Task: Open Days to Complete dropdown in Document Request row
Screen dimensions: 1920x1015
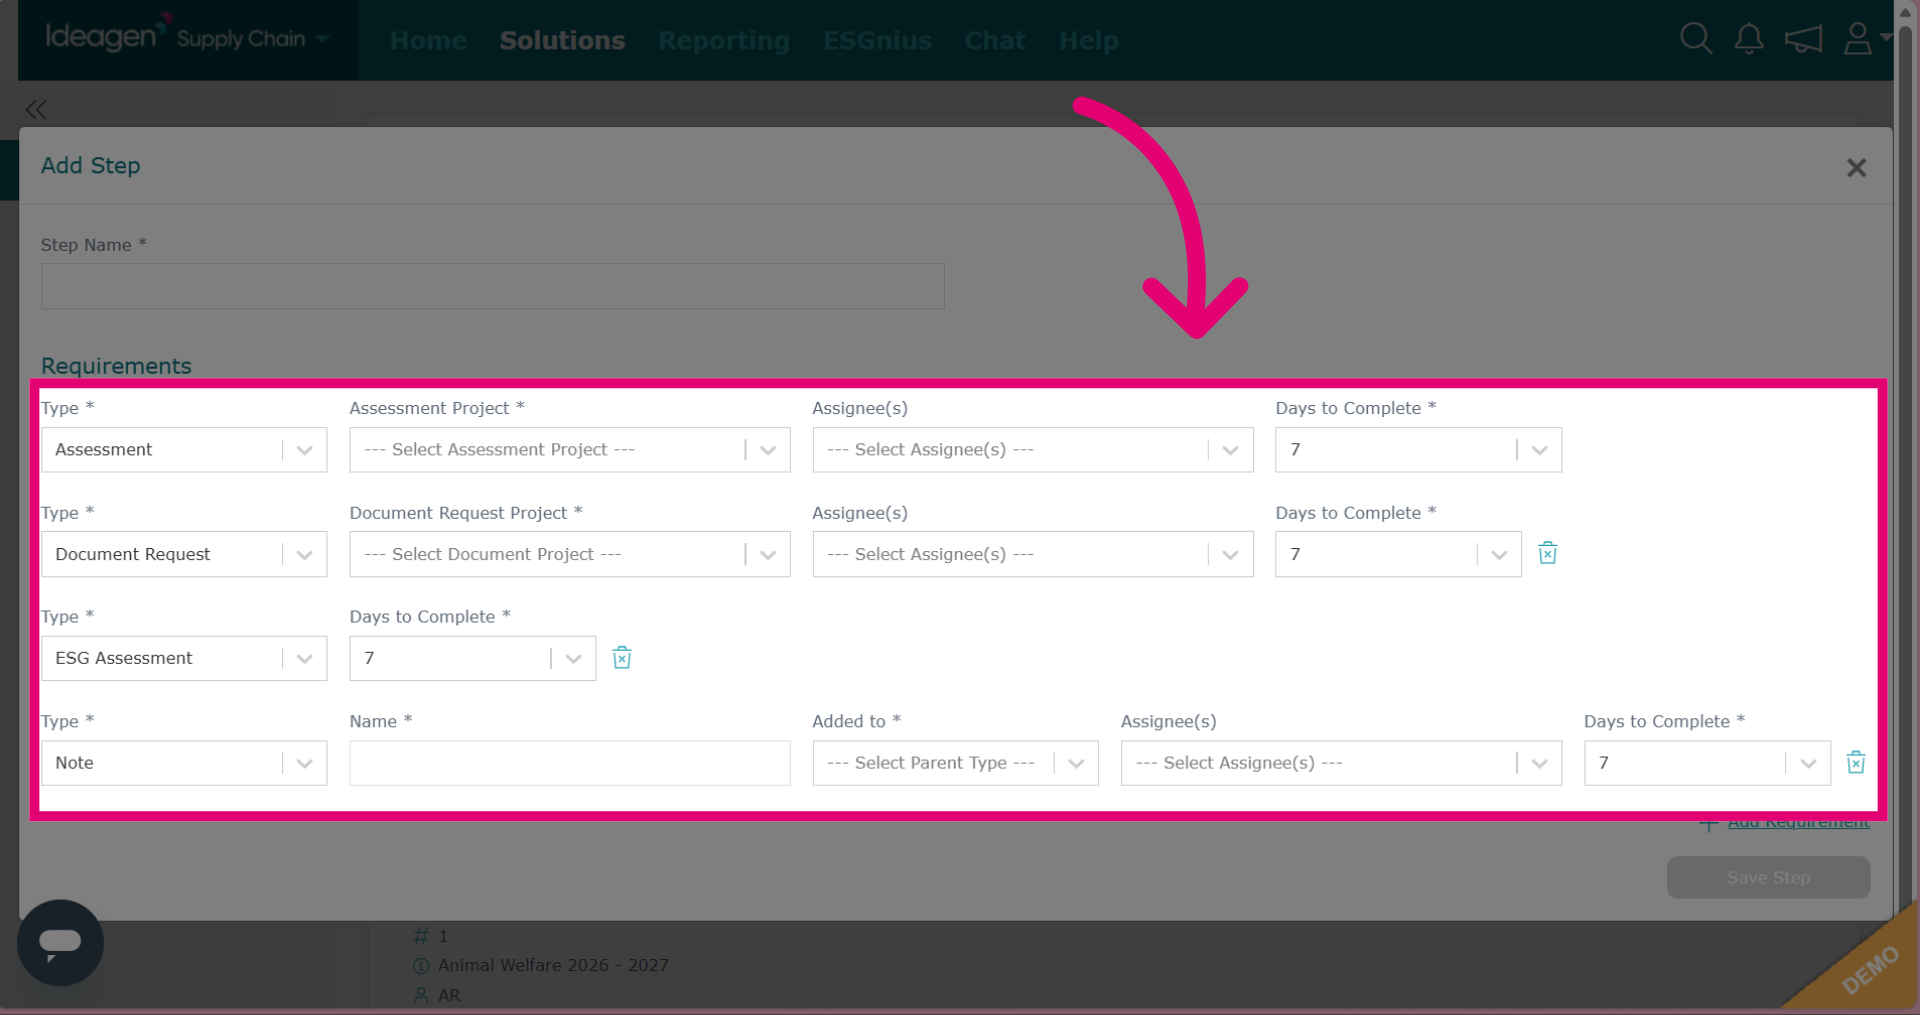Action: [x=1398, y=554]
